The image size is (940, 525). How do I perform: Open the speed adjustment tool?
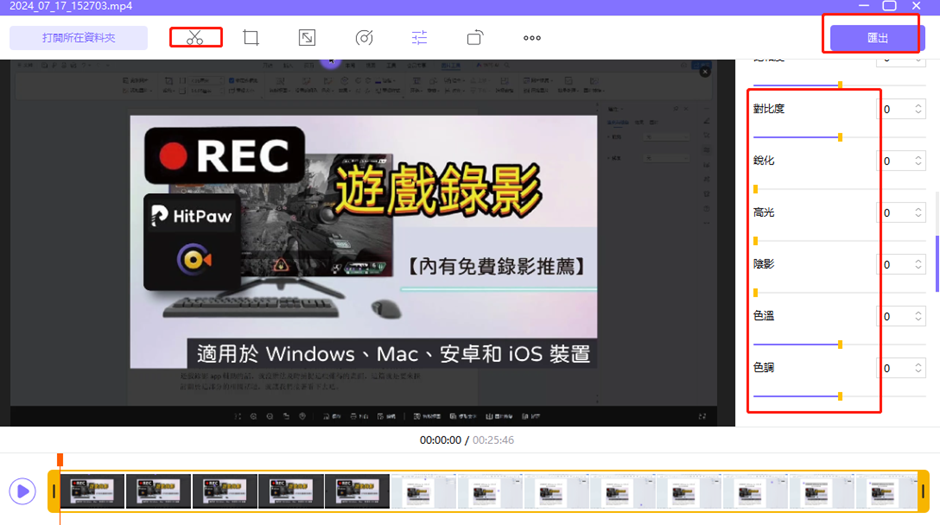click(x=364, y=38)
